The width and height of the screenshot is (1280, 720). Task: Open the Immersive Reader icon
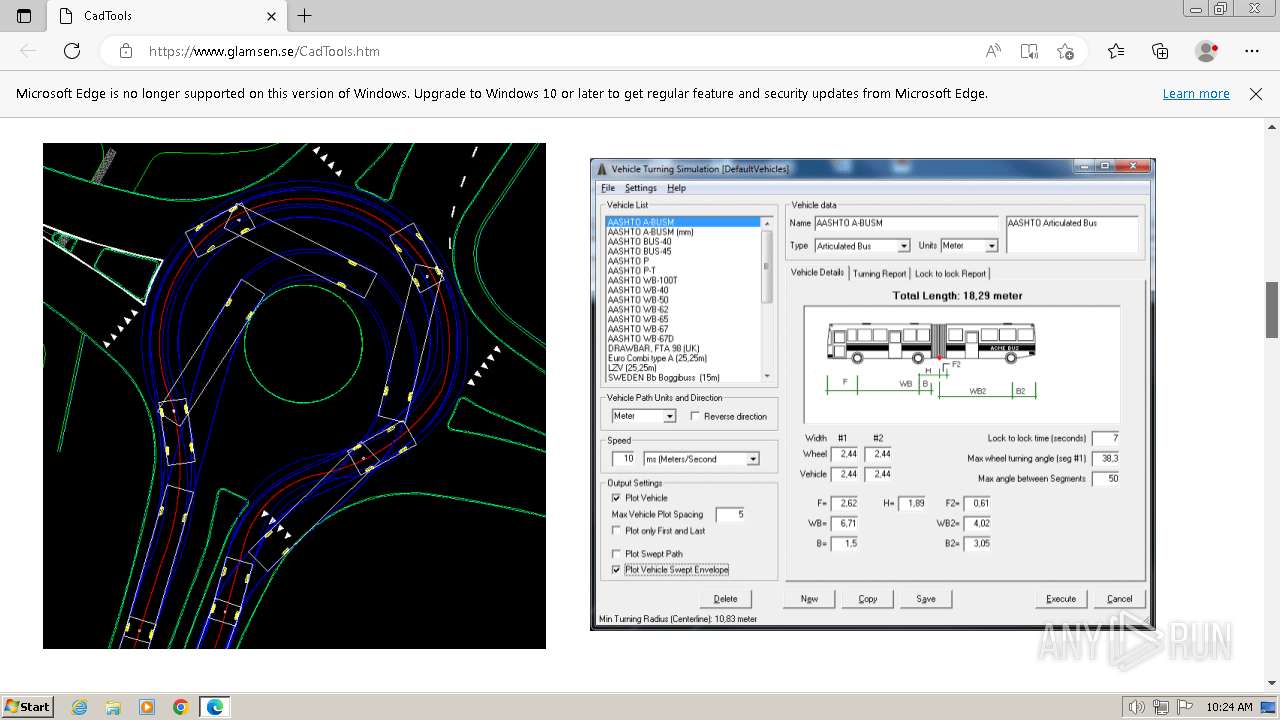pyautogui.click(x=1029, y=51)
